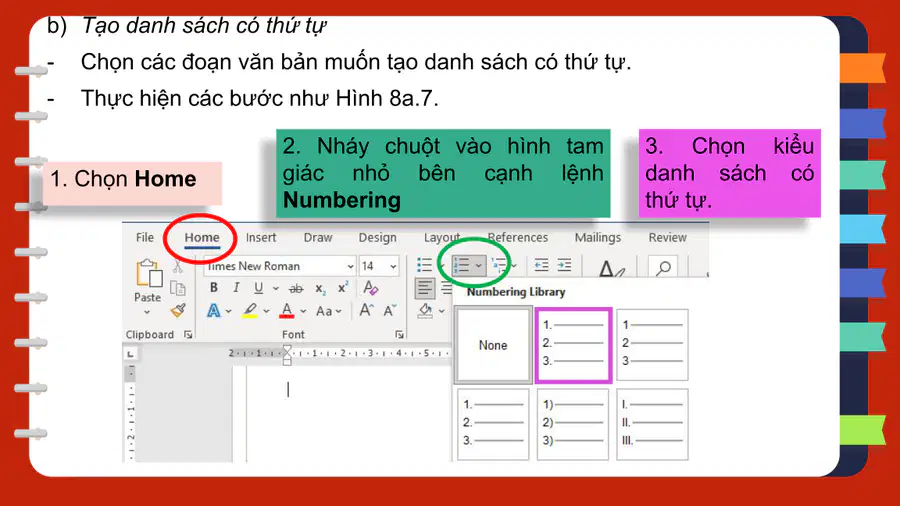Expand the underline style arrow
The width and height of the screenshot is (900, 506).
click(x=276, y=288)
